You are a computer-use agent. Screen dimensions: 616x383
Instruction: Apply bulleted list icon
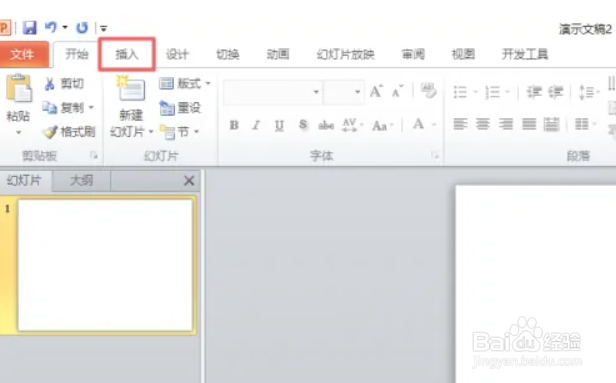(x=460, y=92)
